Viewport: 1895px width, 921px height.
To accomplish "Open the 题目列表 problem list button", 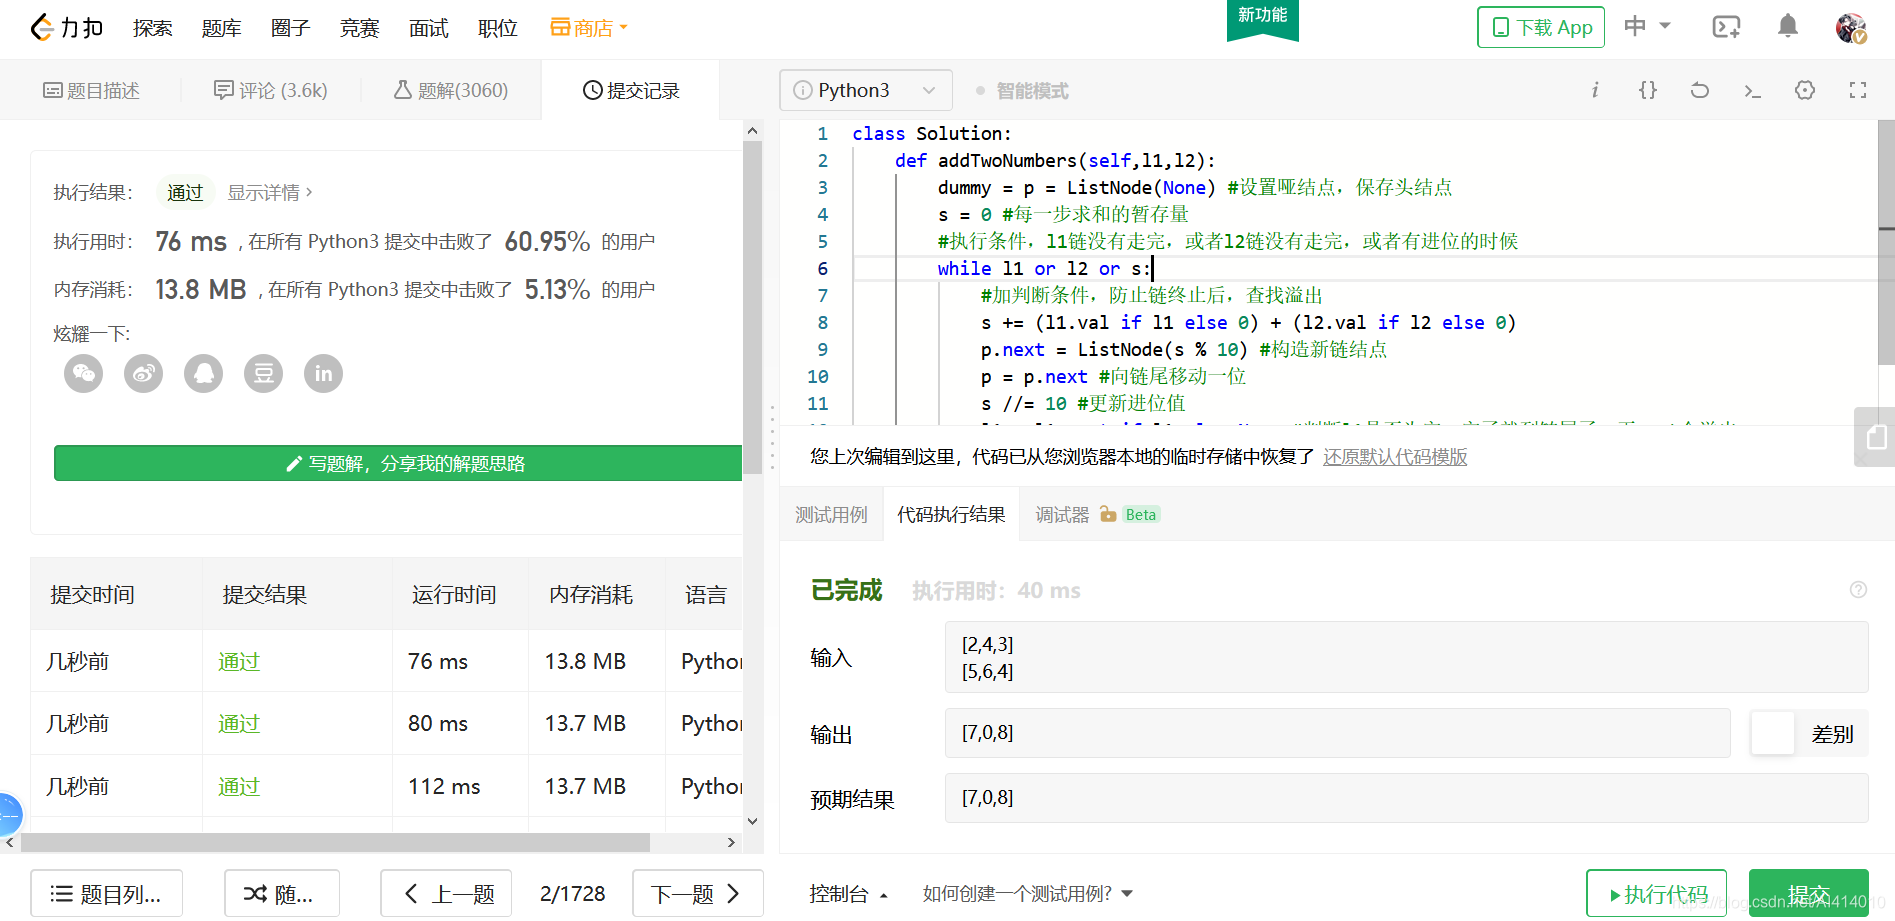I will (106, 894).
